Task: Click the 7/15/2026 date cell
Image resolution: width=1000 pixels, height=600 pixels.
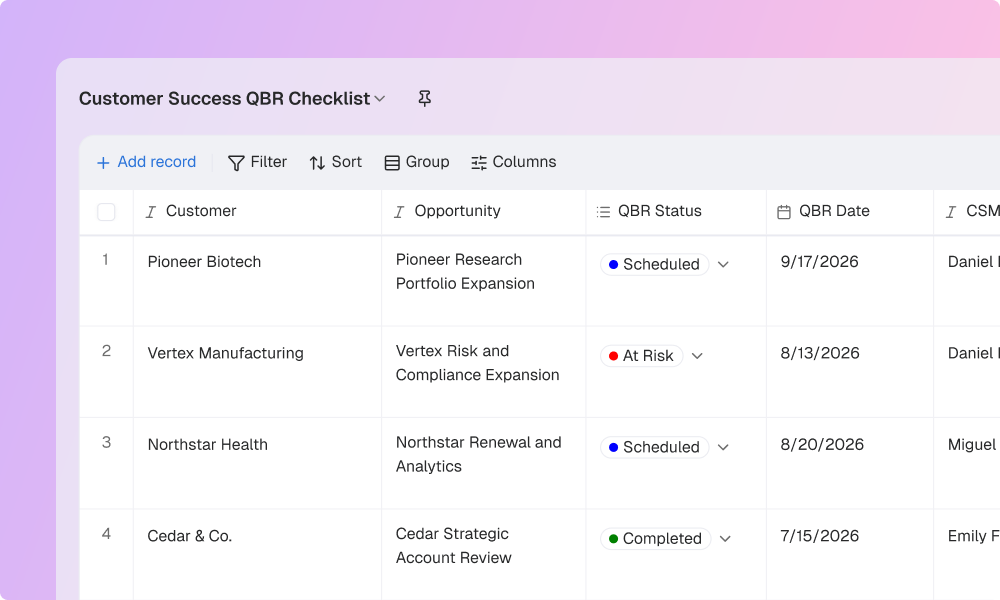Action: tap(849, 554)
